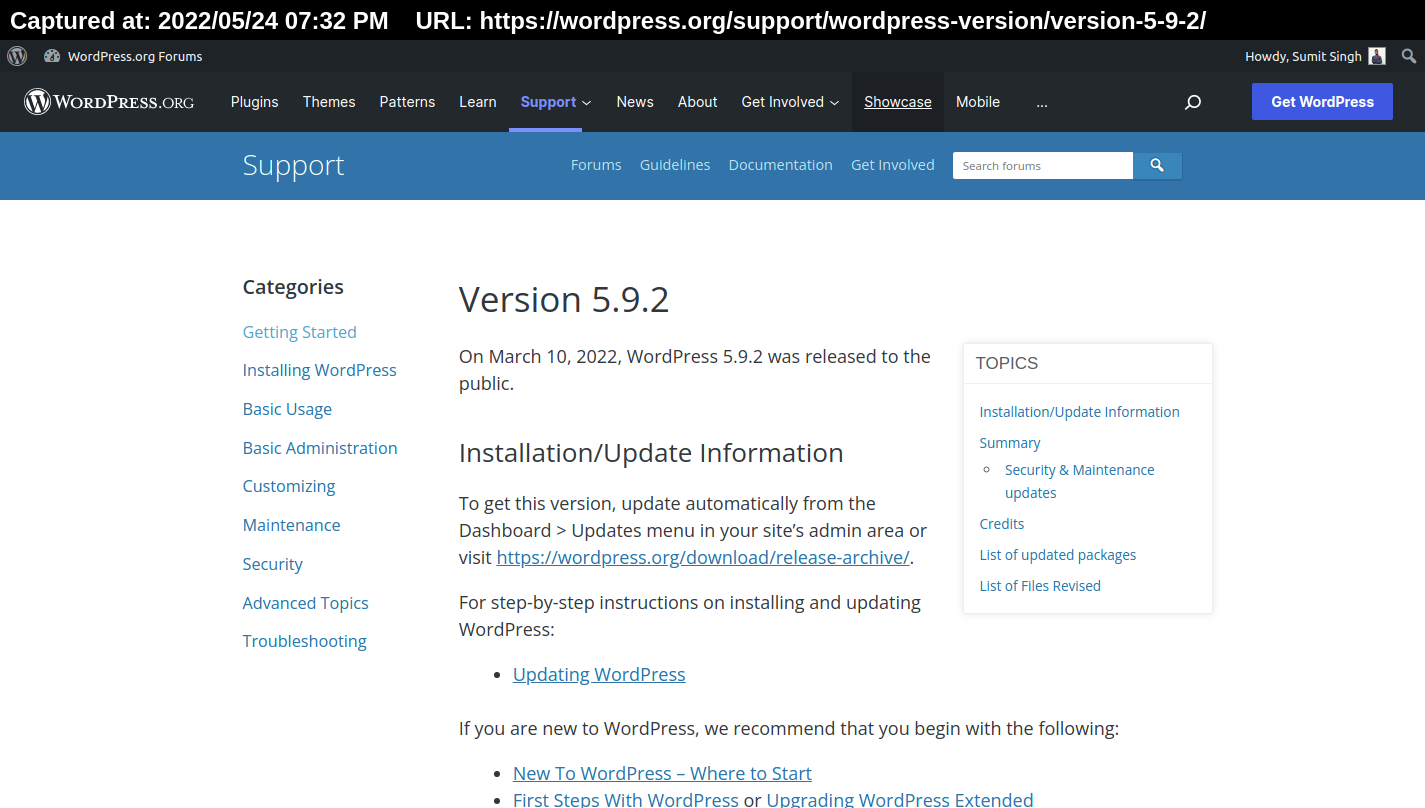1425x808 pixels.
Task: Jump to List of updated packages
Action: point(1057,555)
